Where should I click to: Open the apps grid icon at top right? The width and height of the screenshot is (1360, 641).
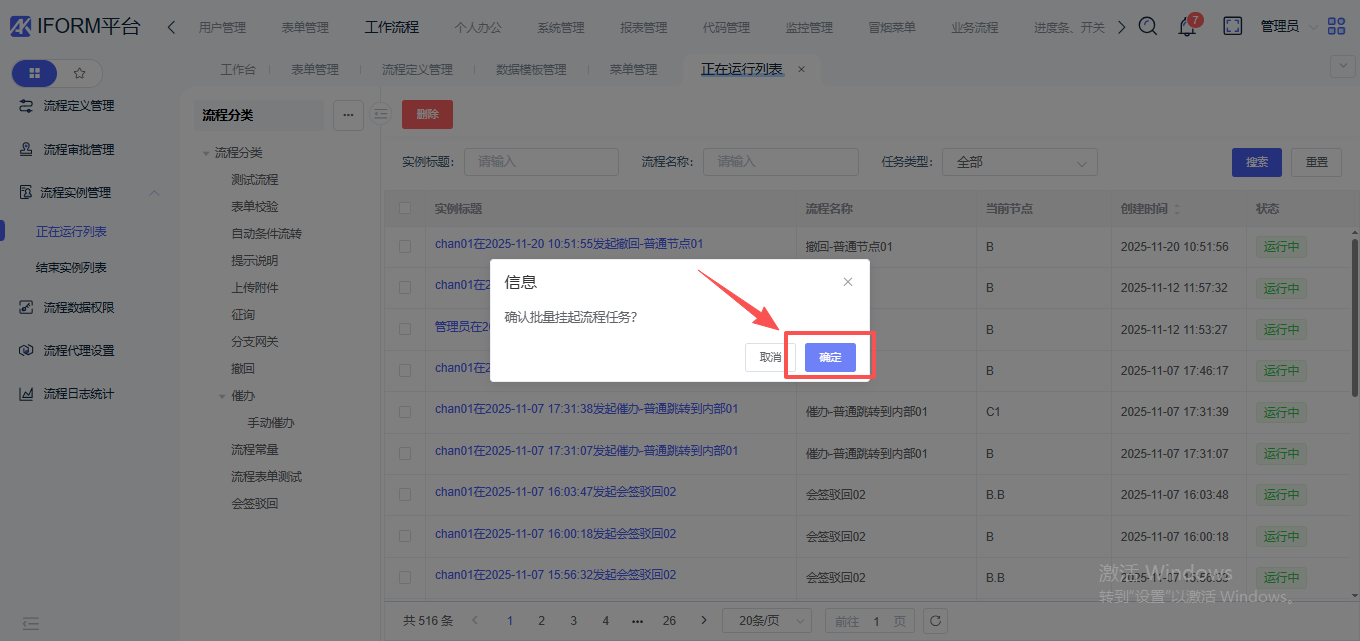click(x=1336, y=27)
